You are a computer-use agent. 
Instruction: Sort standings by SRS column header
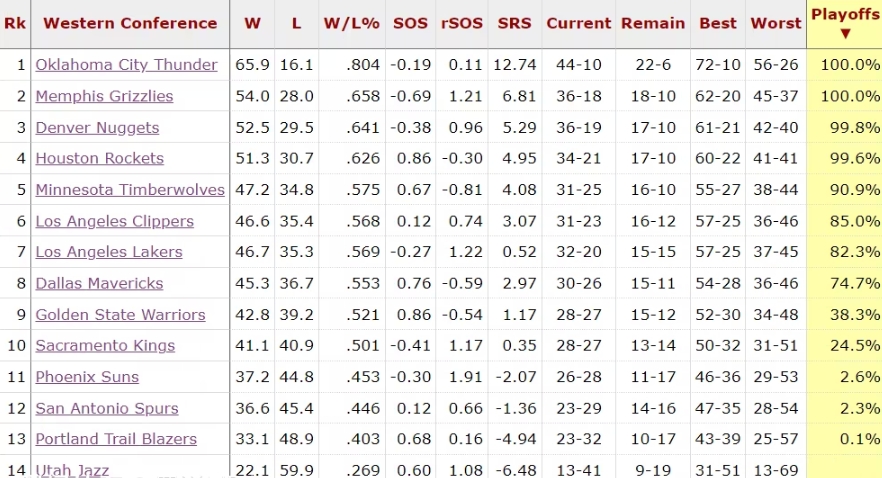pyautogui.click(x=514, y=23)
